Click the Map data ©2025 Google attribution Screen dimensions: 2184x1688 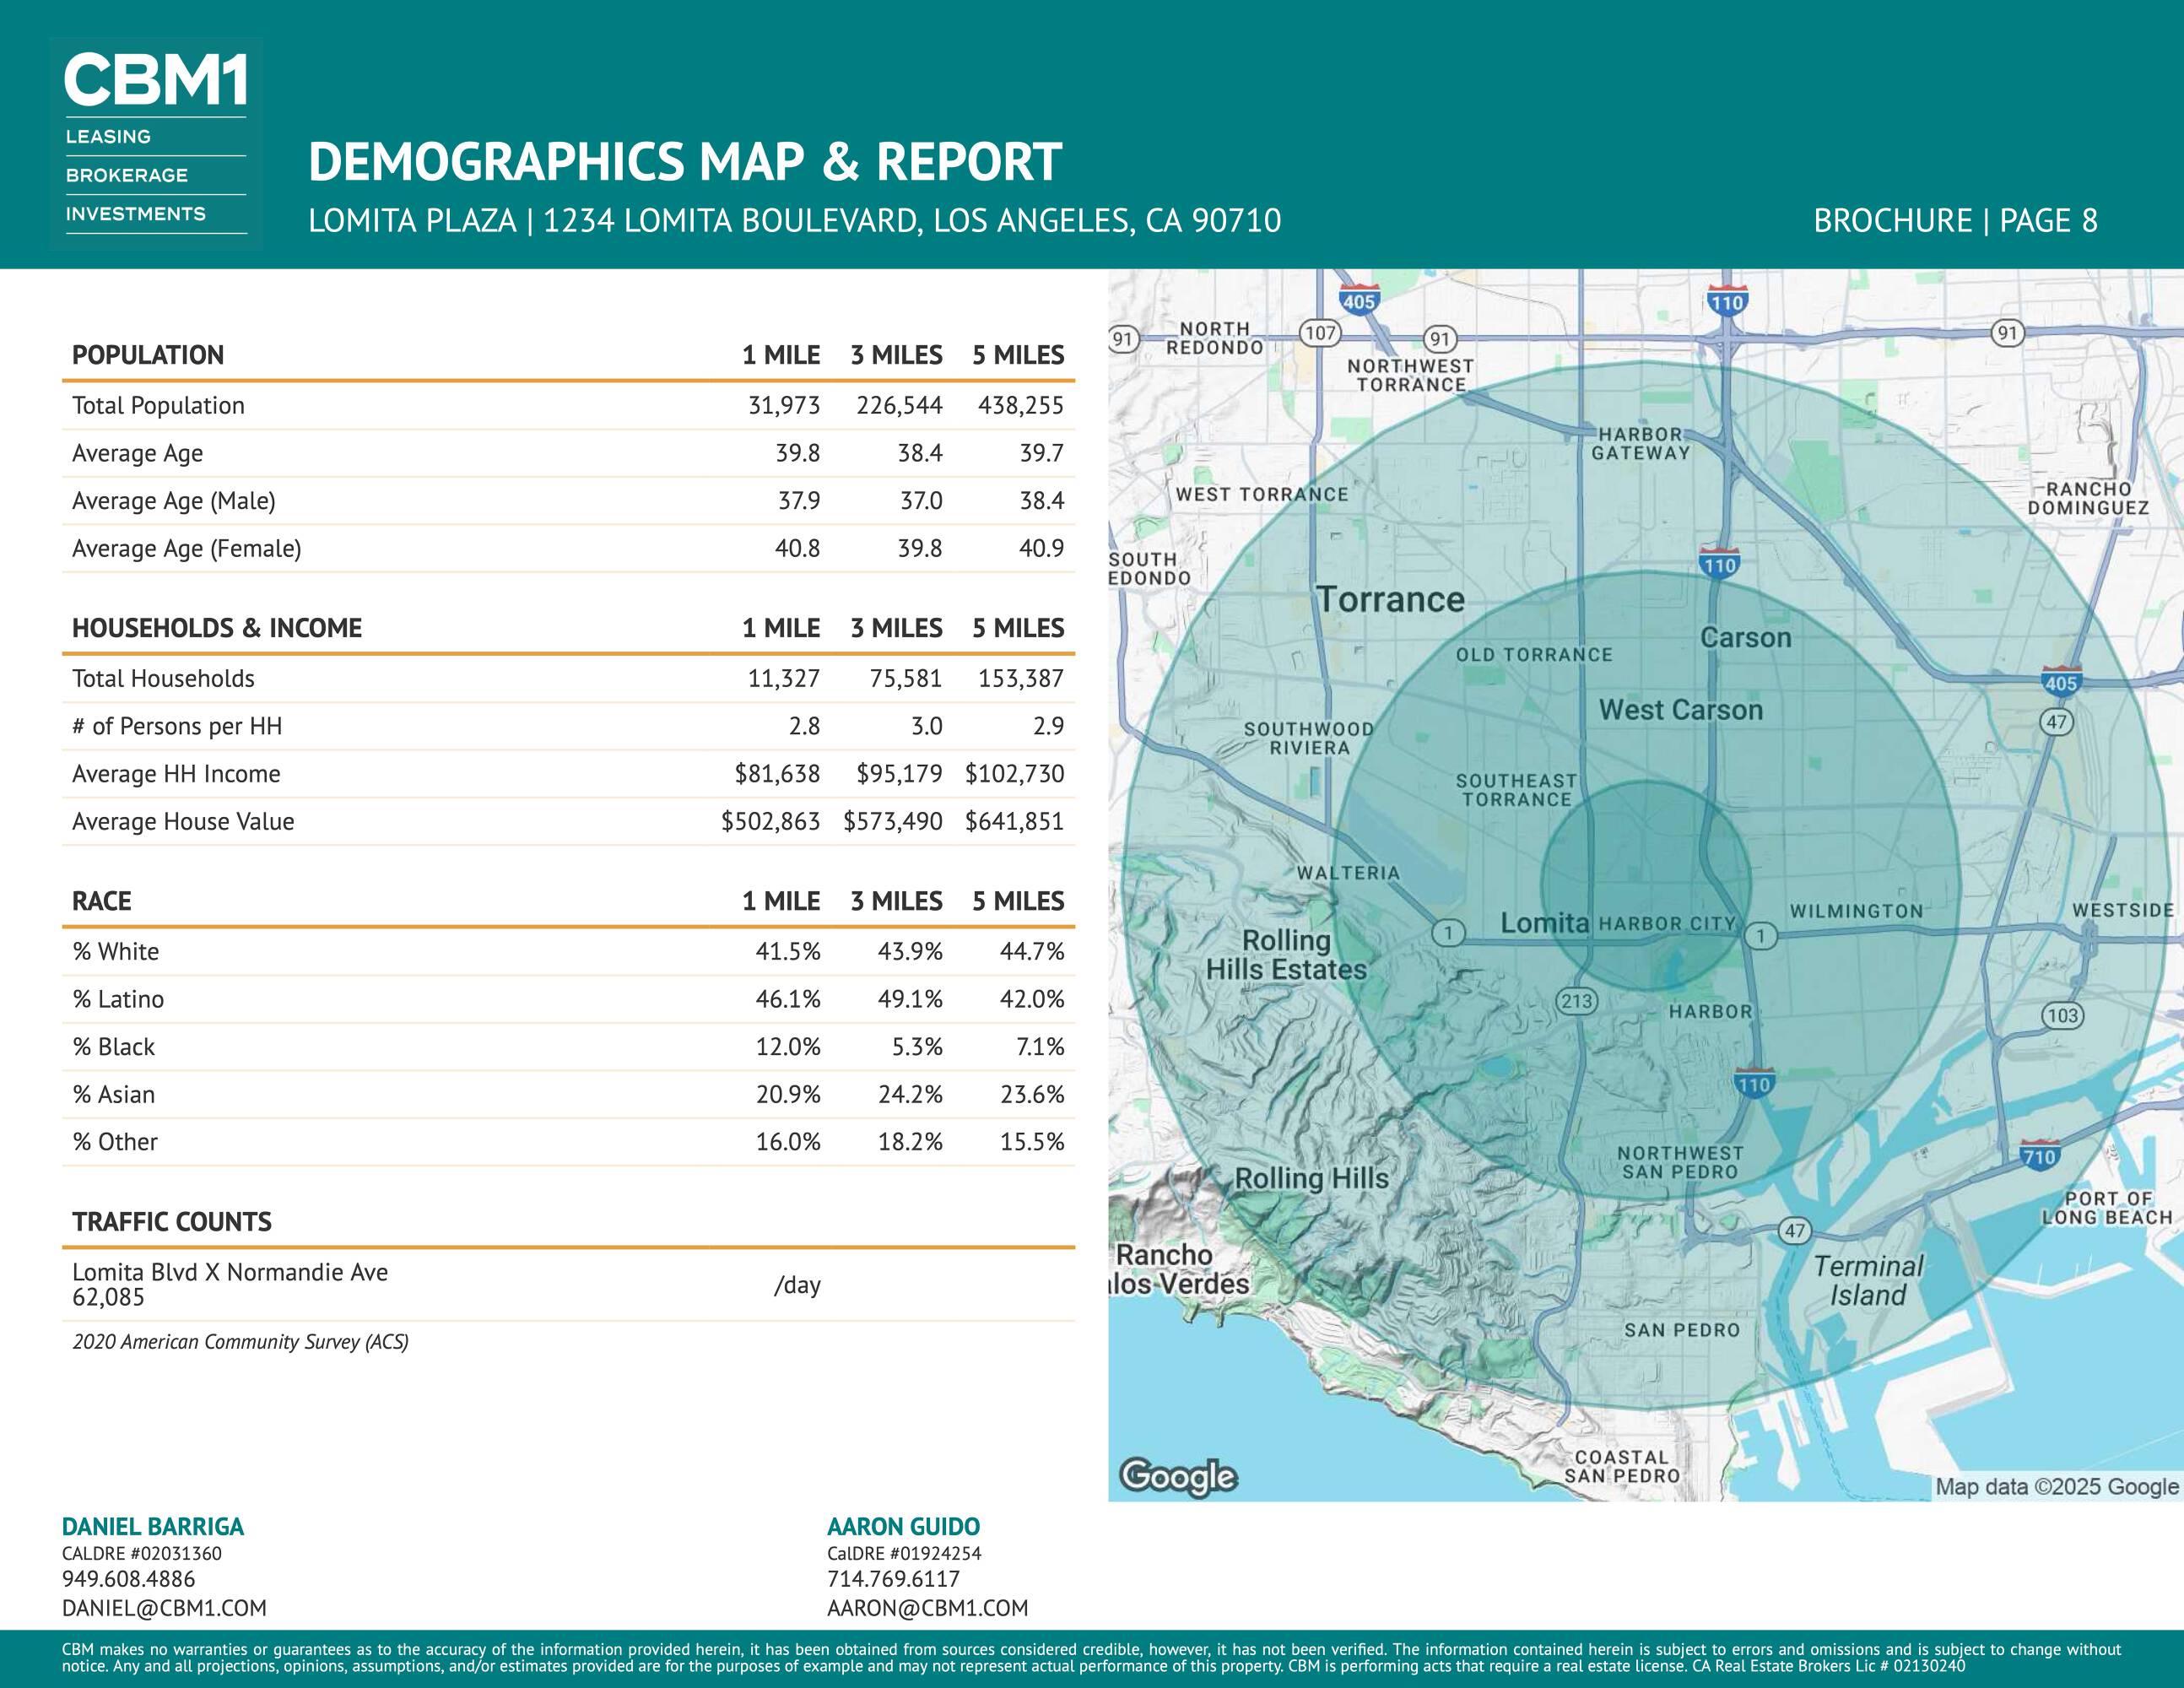(x=2056, y=1486)
